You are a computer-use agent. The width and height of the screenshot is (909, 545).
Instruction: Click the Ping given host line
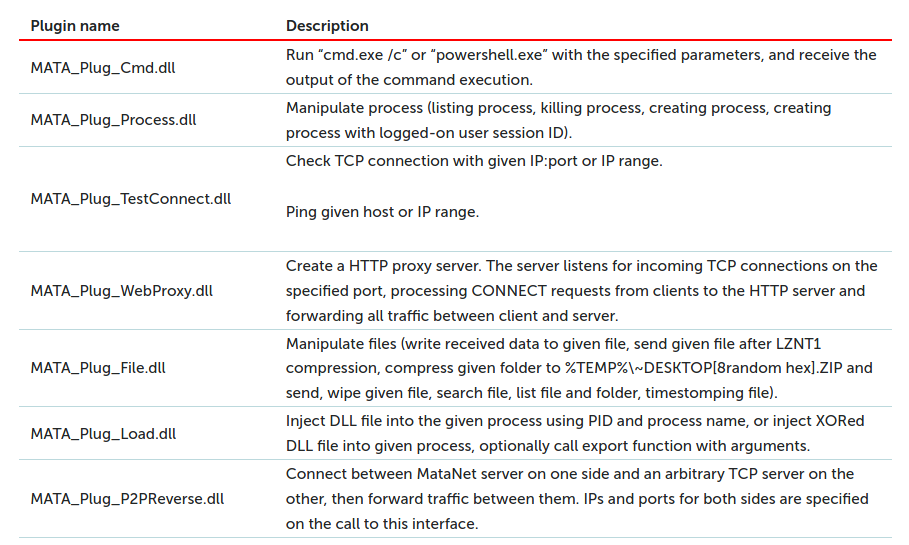pos(382,212)
